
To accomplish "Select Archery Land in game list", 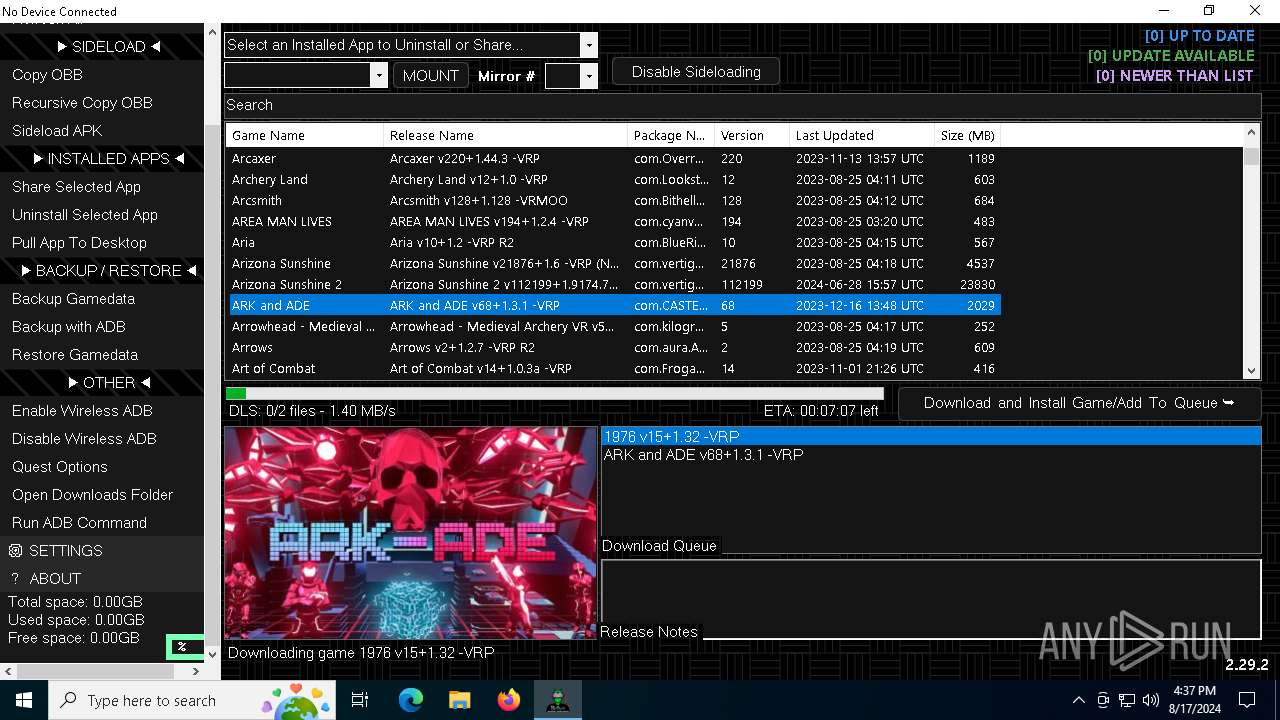I will coord(614,179).
